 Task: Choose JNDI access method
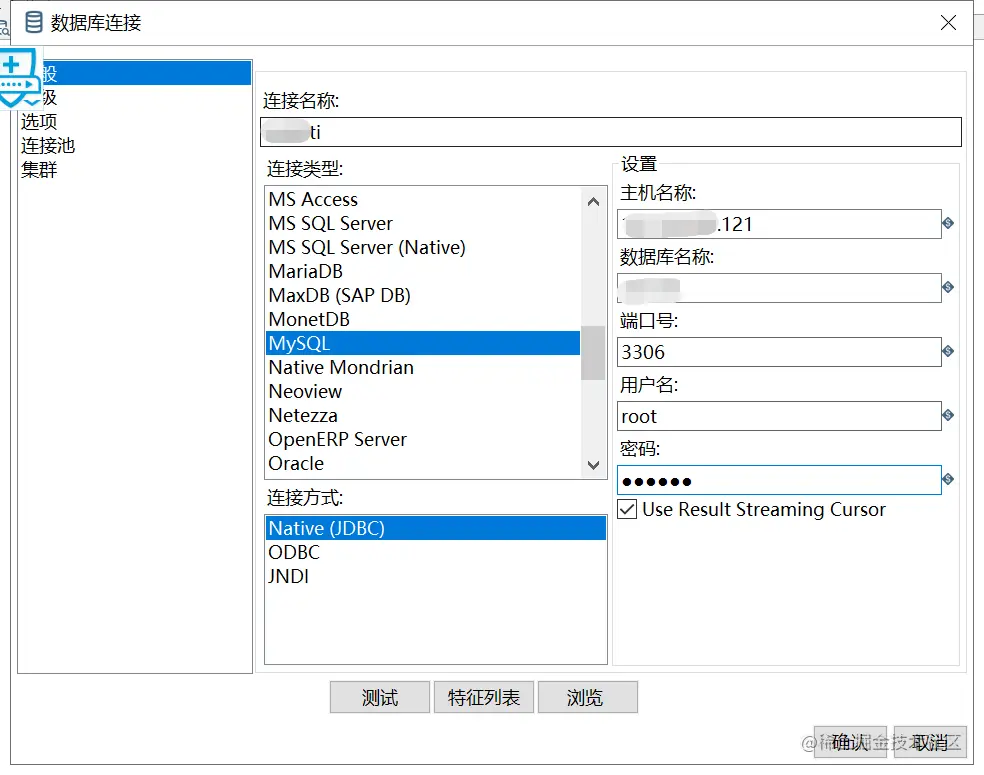[x=436, y=575]
